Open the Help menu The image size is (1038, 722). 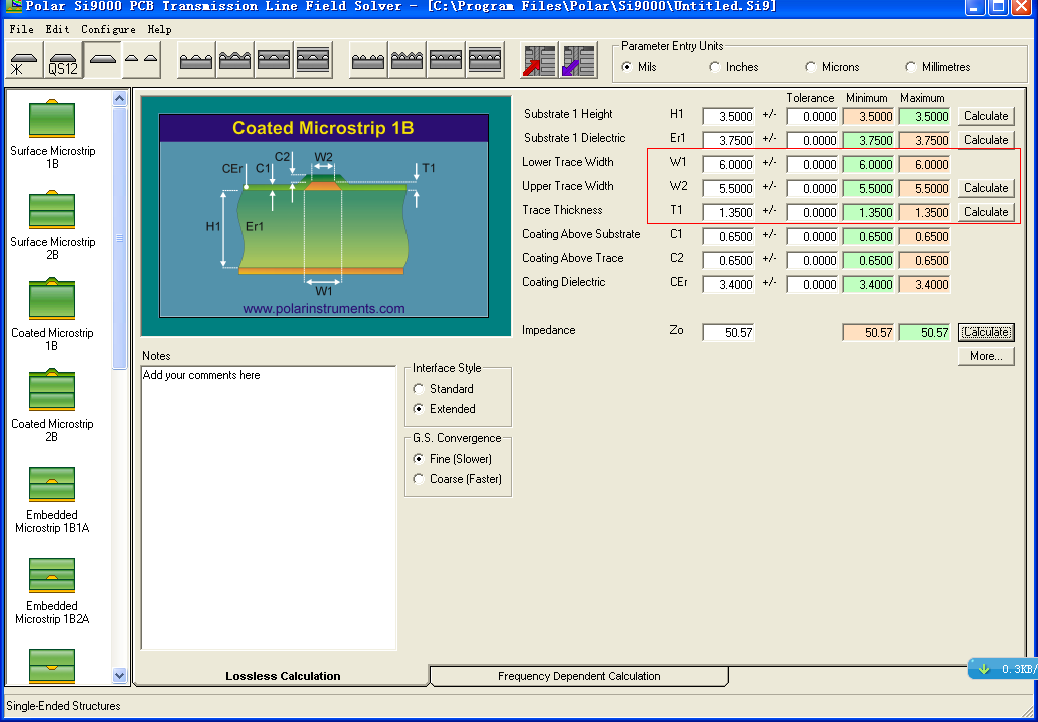[160, 29]
